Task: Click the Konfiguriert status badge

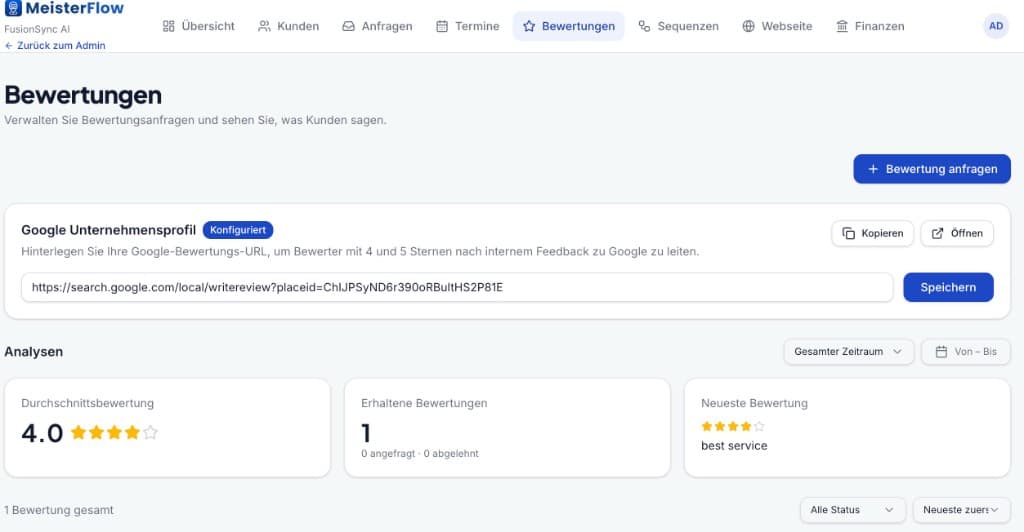Action: [x=238, y=230]
